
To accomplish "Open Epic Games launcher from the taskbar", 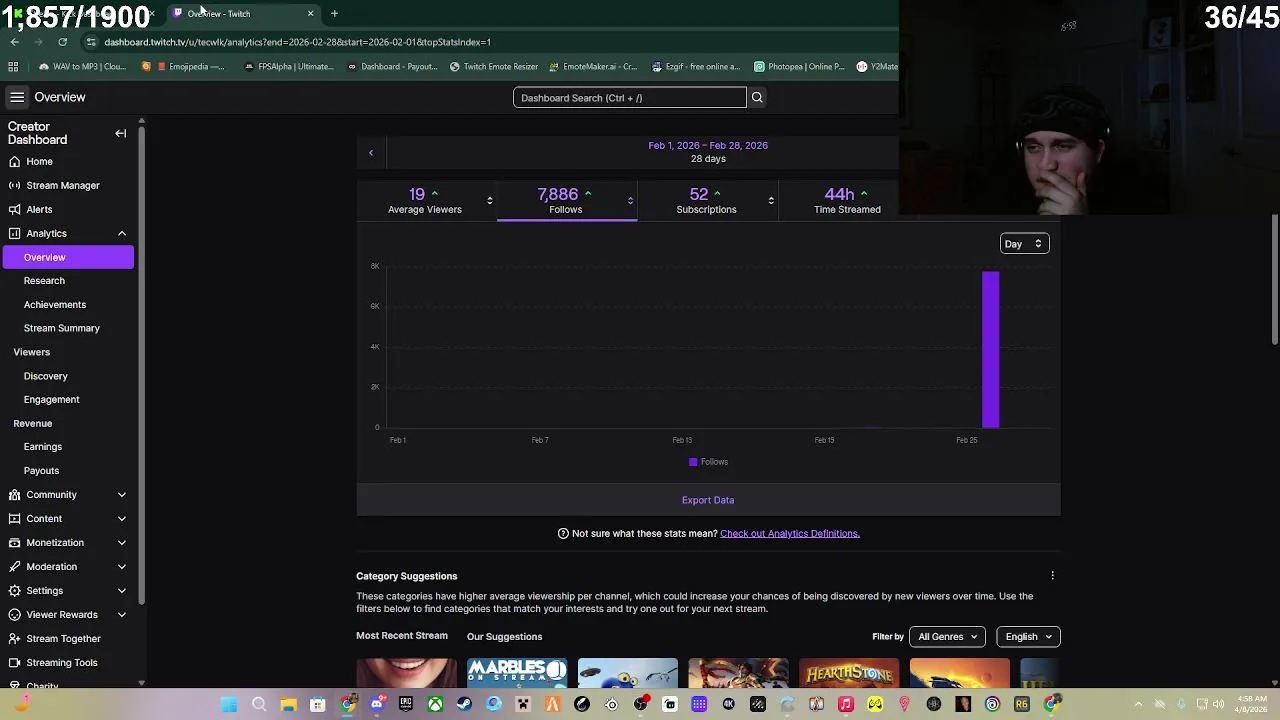I will [406, 705].
